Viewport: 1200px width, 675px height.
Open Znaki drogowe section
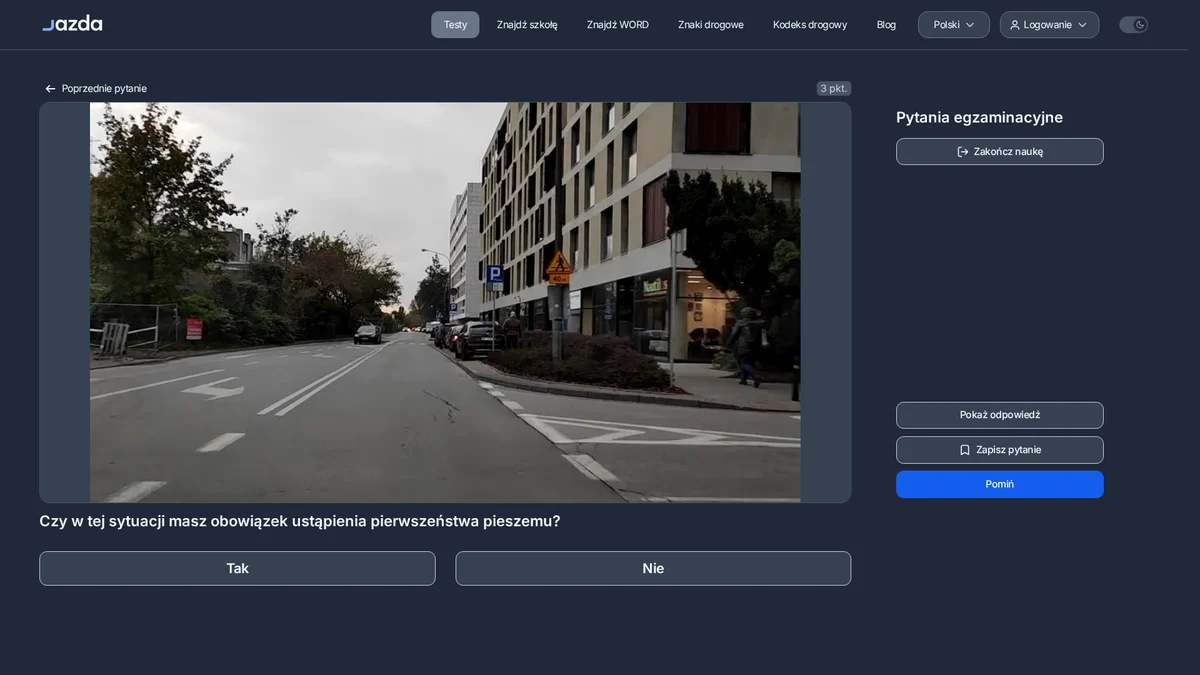point(711,25)
